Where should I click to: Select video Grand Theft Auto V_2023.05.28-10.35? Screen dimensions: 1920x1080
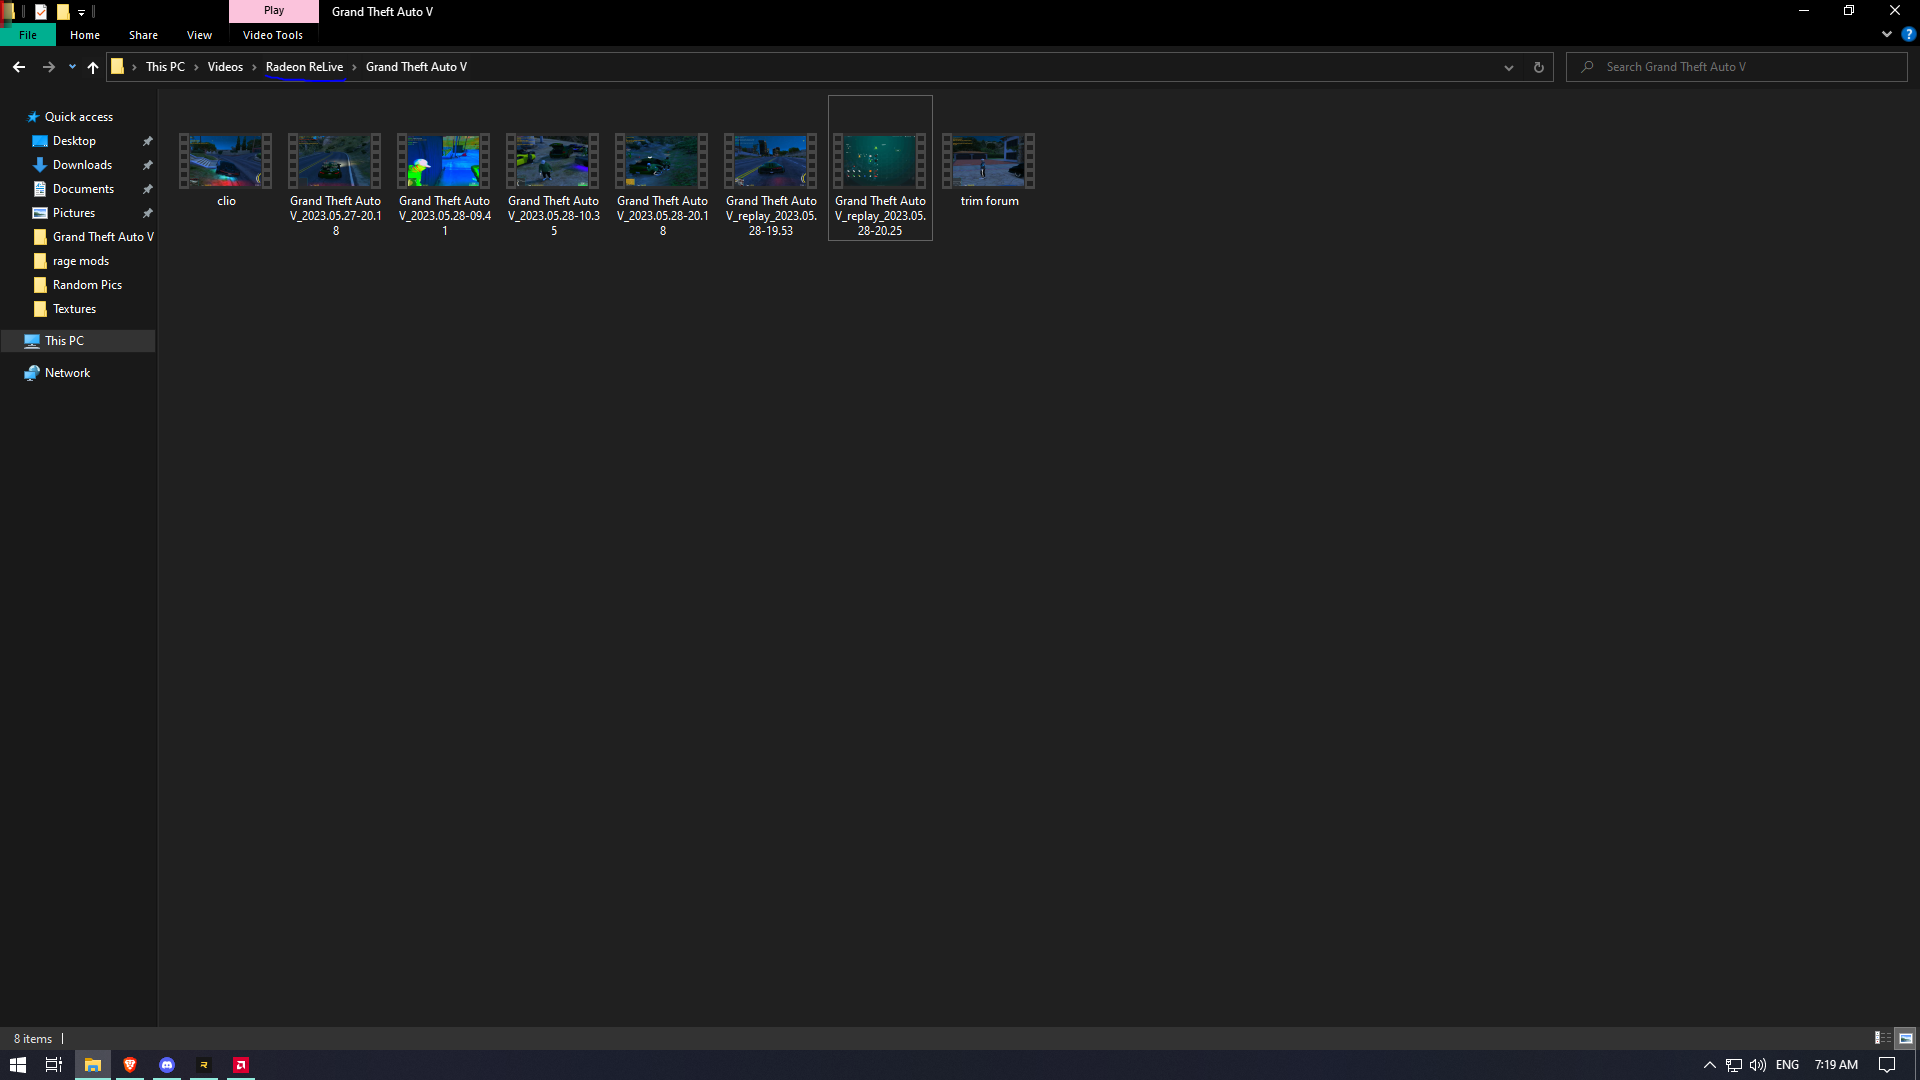click(553, 185)
